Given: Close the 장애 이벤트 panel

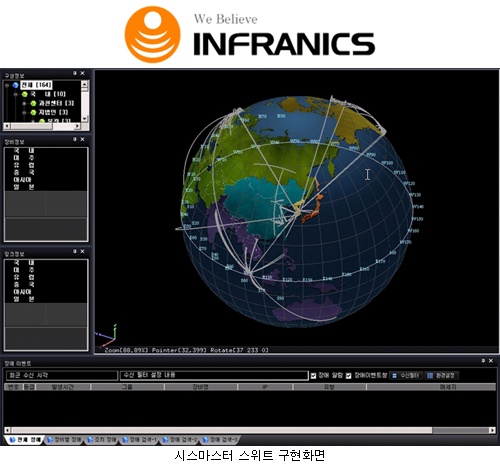Looking at the screenshot, I should coord(491,361).
